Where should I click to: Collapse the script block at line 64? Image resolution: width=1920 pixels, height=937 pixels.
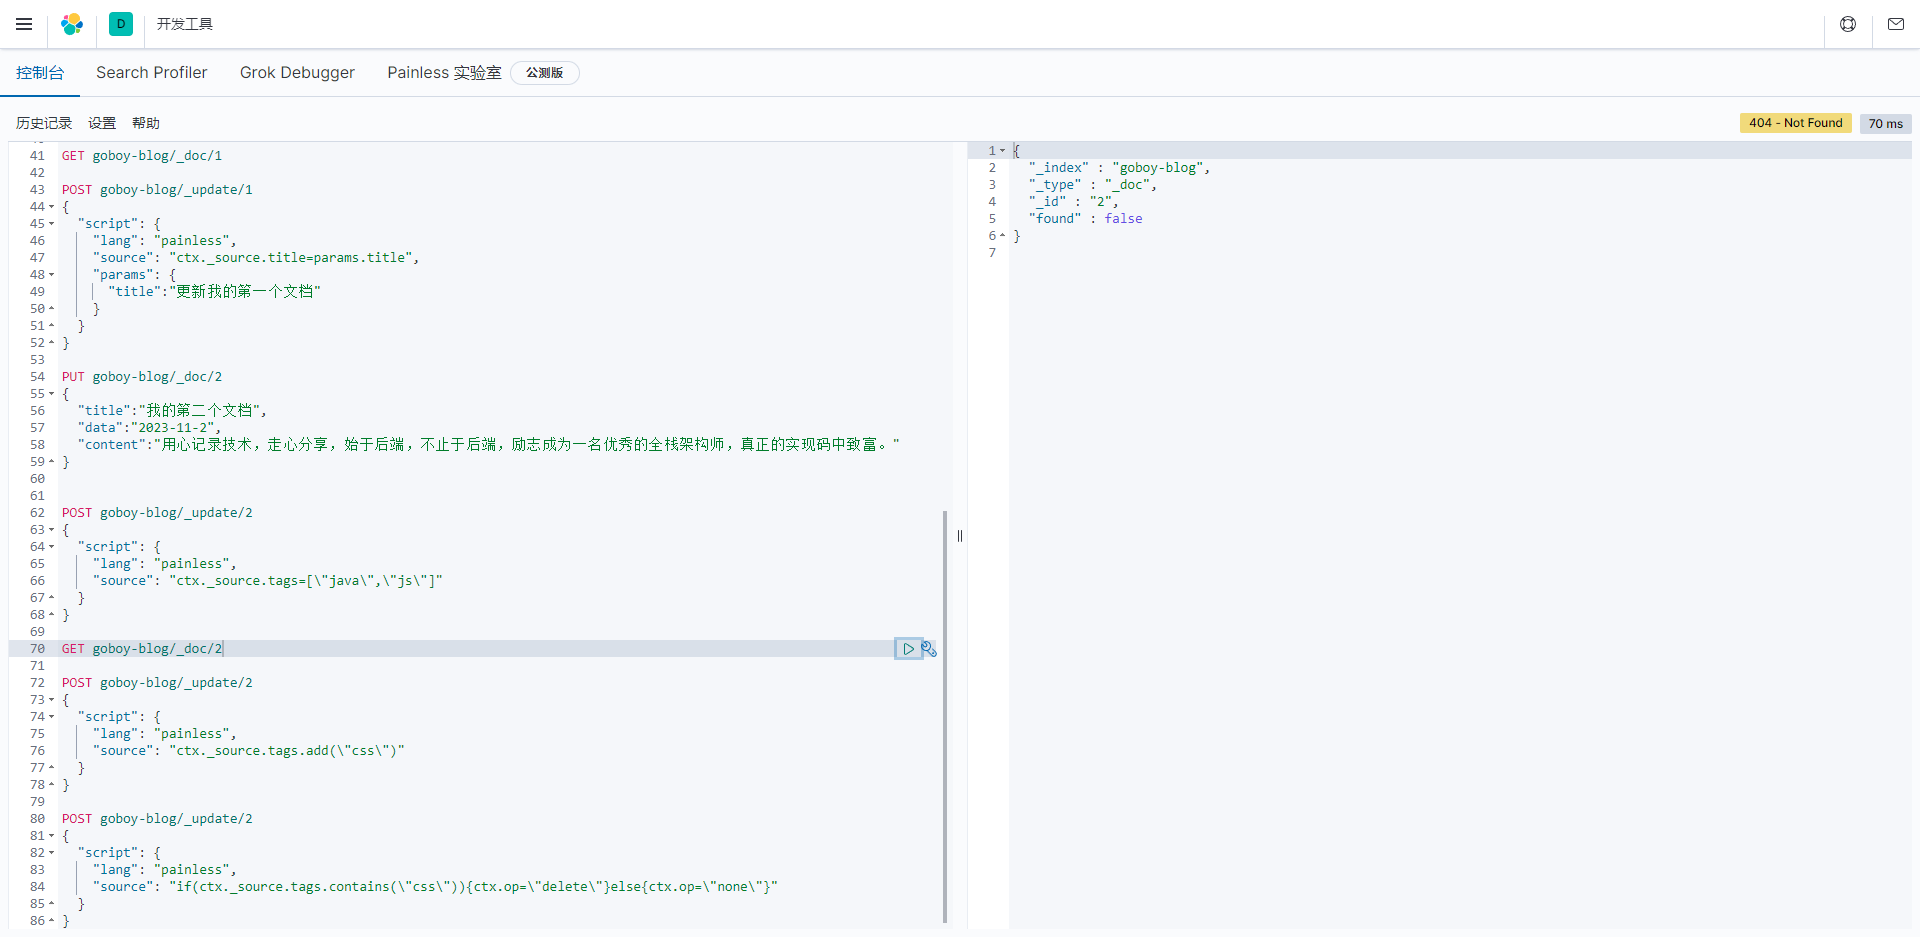(52, 547)
